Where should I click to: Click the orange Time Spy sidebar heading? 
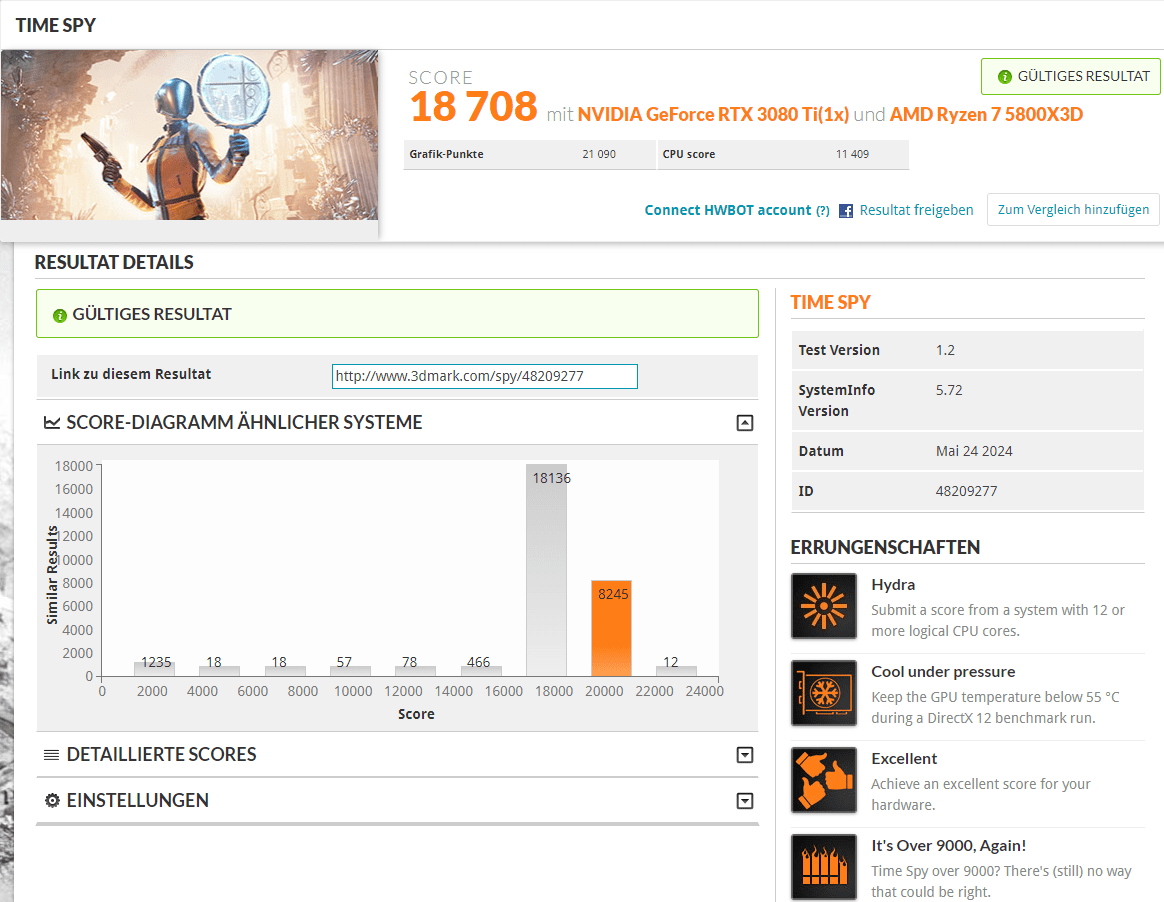[x=830, y=303]
